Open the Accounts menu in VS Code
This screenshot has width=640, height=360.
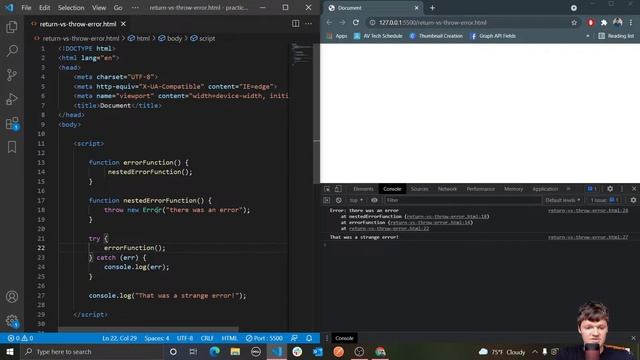12,297
